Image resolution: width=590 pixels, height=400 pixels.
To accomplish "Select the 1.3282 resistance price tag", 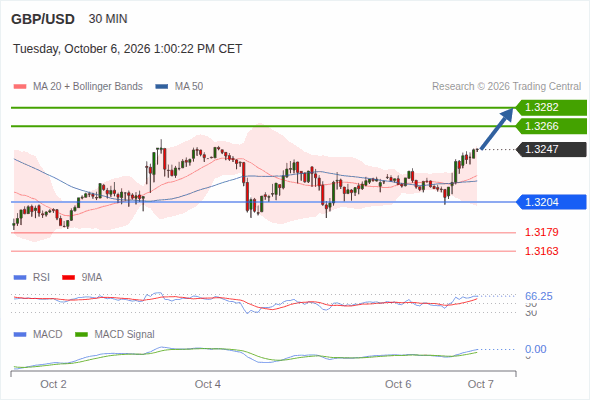I will point(551,108).
